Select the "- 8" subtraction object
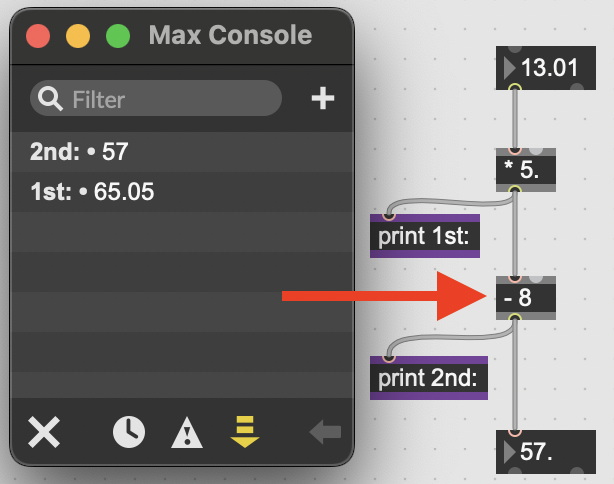Viewport: 614px width, 484px height. 525,297
